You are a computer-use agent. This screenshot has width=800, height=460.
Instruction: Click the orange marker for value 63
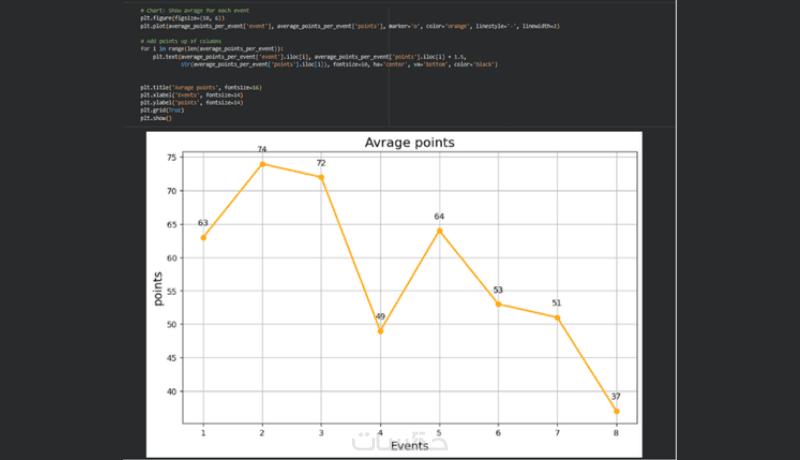point(203,237)
